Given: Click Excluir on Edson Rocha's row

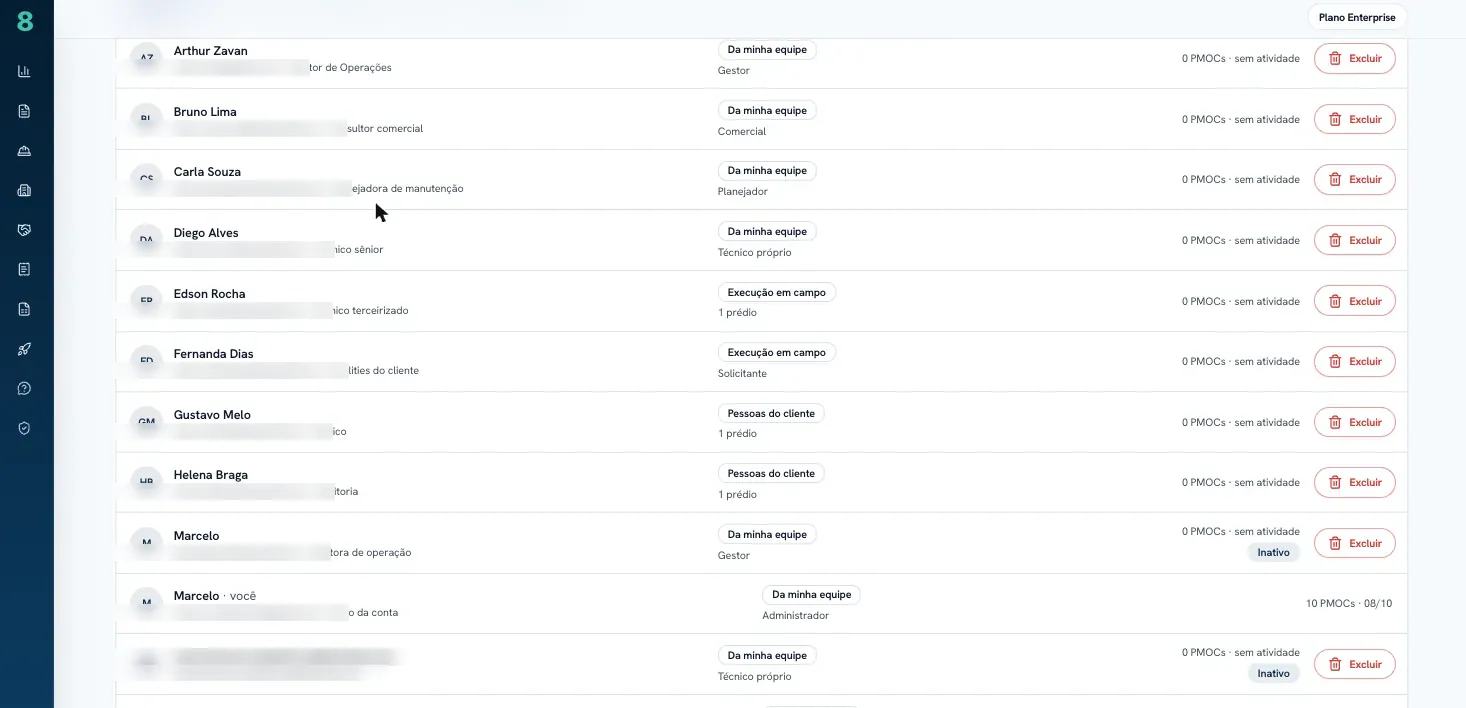Looking at the screenshot, I should 1354,301.
